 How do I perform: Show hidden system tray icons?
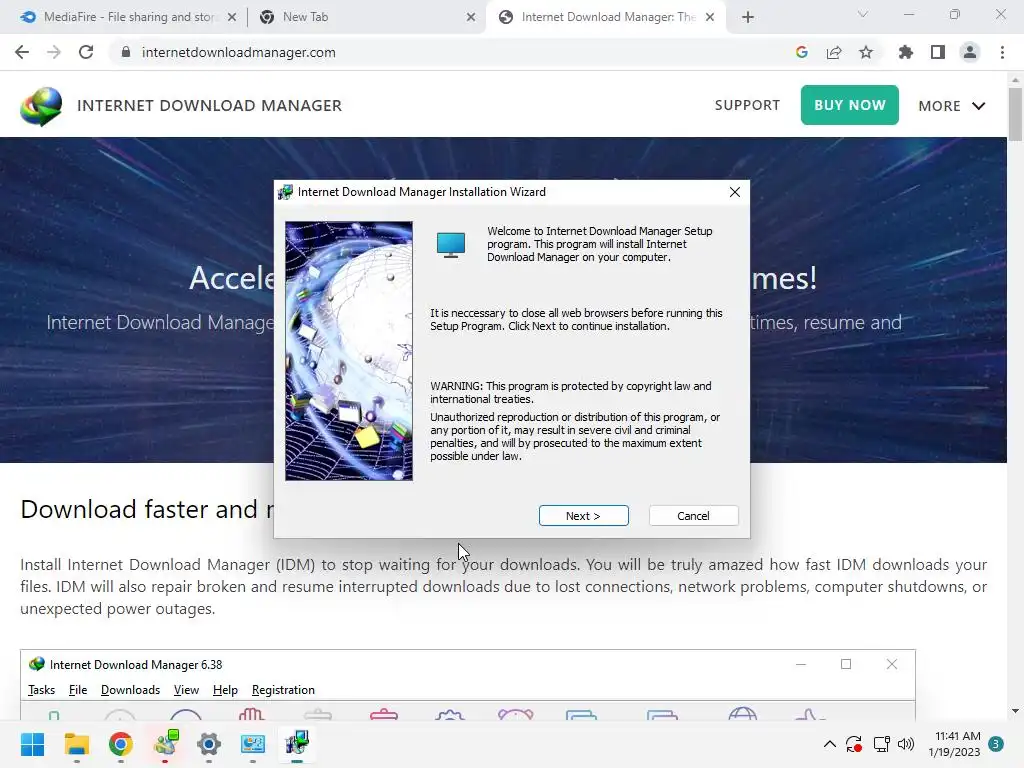[829, 744]
